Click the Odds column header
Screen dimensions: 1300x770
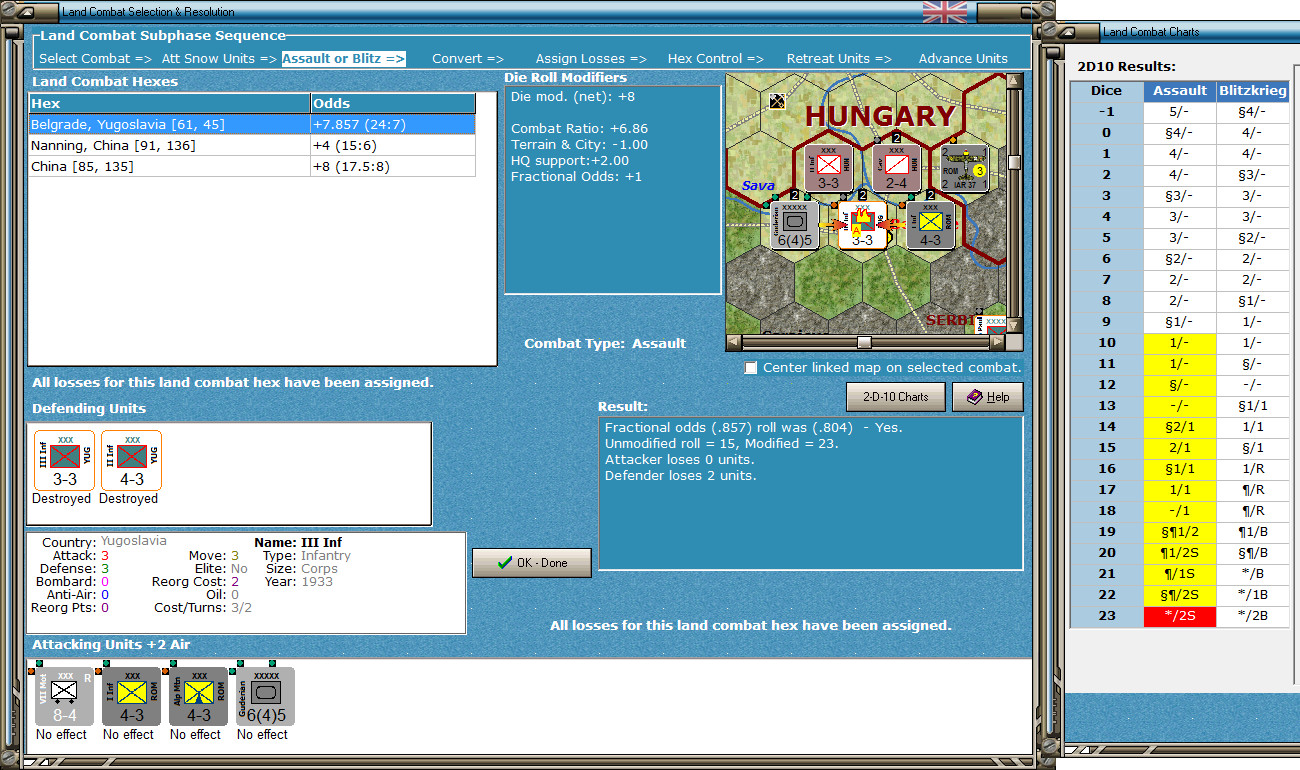click(x=393, y=104)
